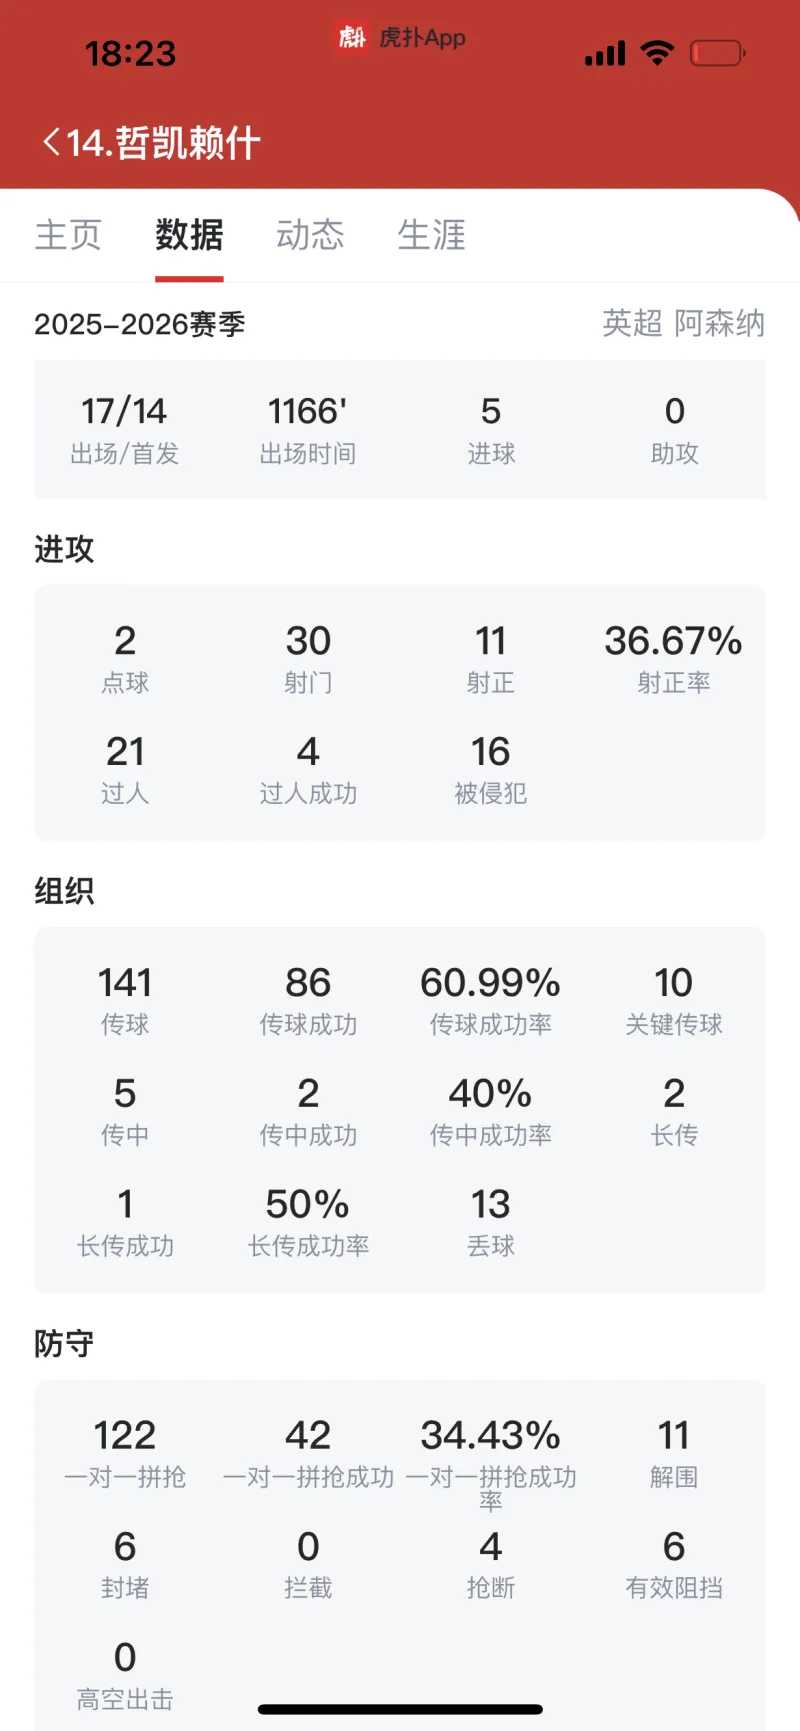Tap the Hupu App logo icon
800x1731 pixels.
pyautogui.click(x=351, y=38)
